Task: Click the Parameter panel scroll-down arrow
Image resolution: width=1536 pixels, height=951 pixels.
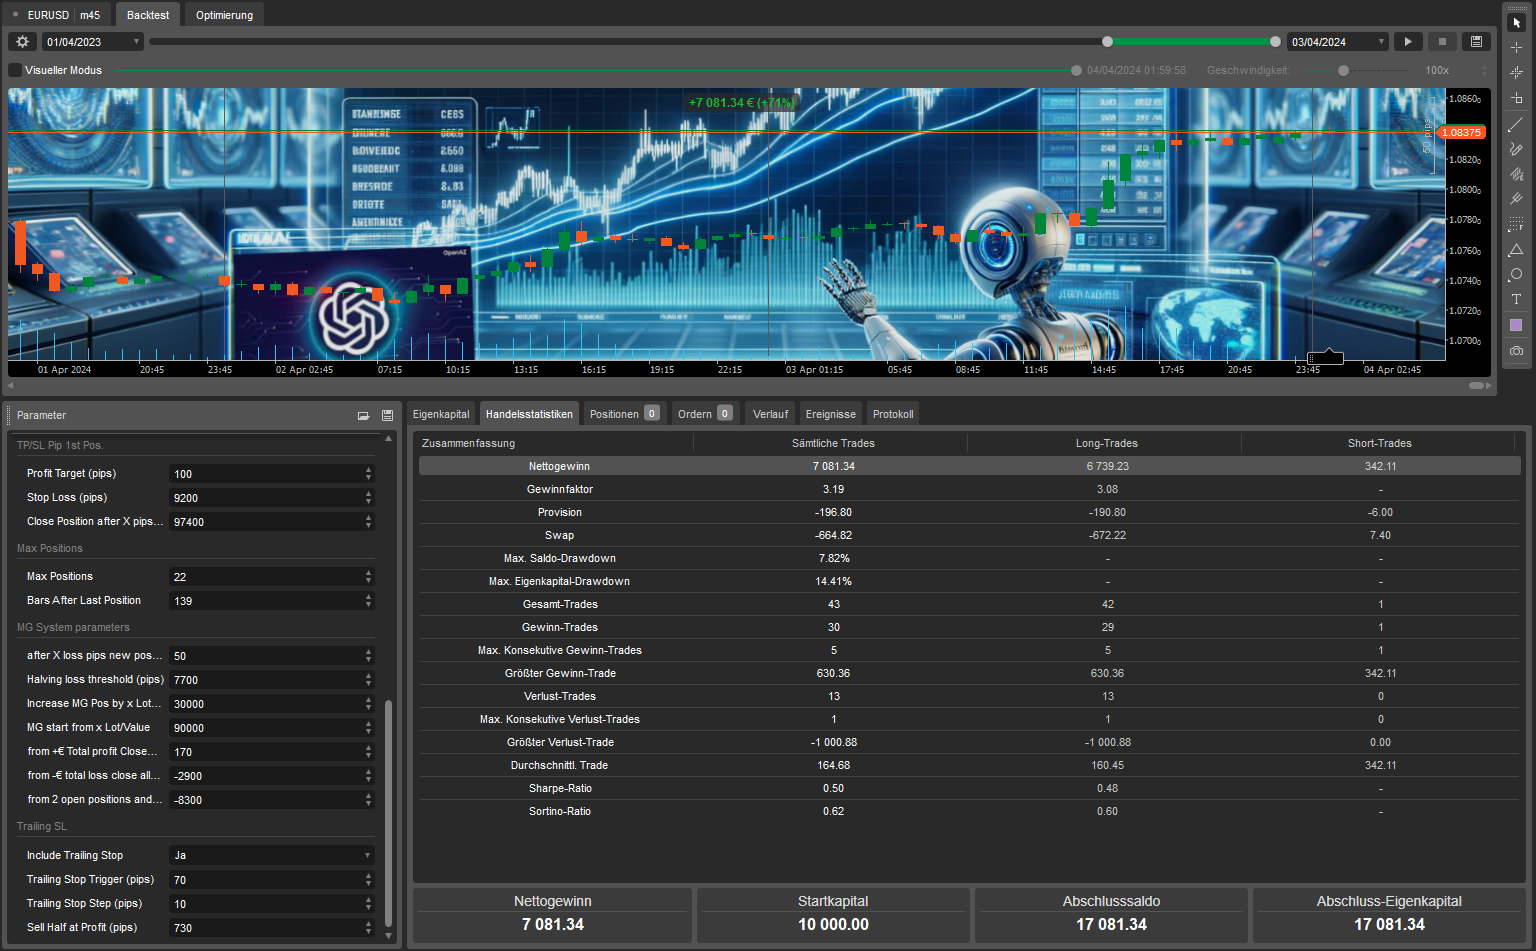Action: pos(389,936)
